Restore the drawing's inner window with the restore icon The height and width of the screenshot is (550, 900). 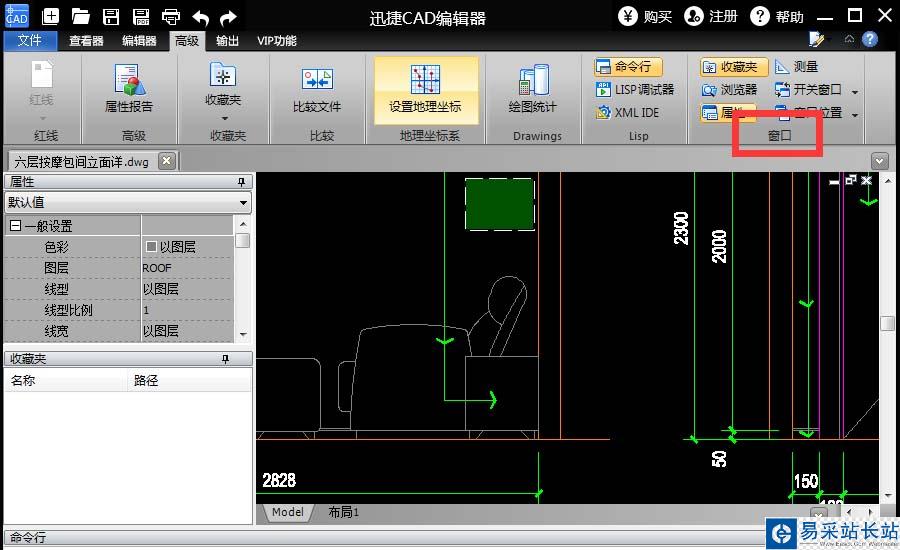click(x=851, y=180)
